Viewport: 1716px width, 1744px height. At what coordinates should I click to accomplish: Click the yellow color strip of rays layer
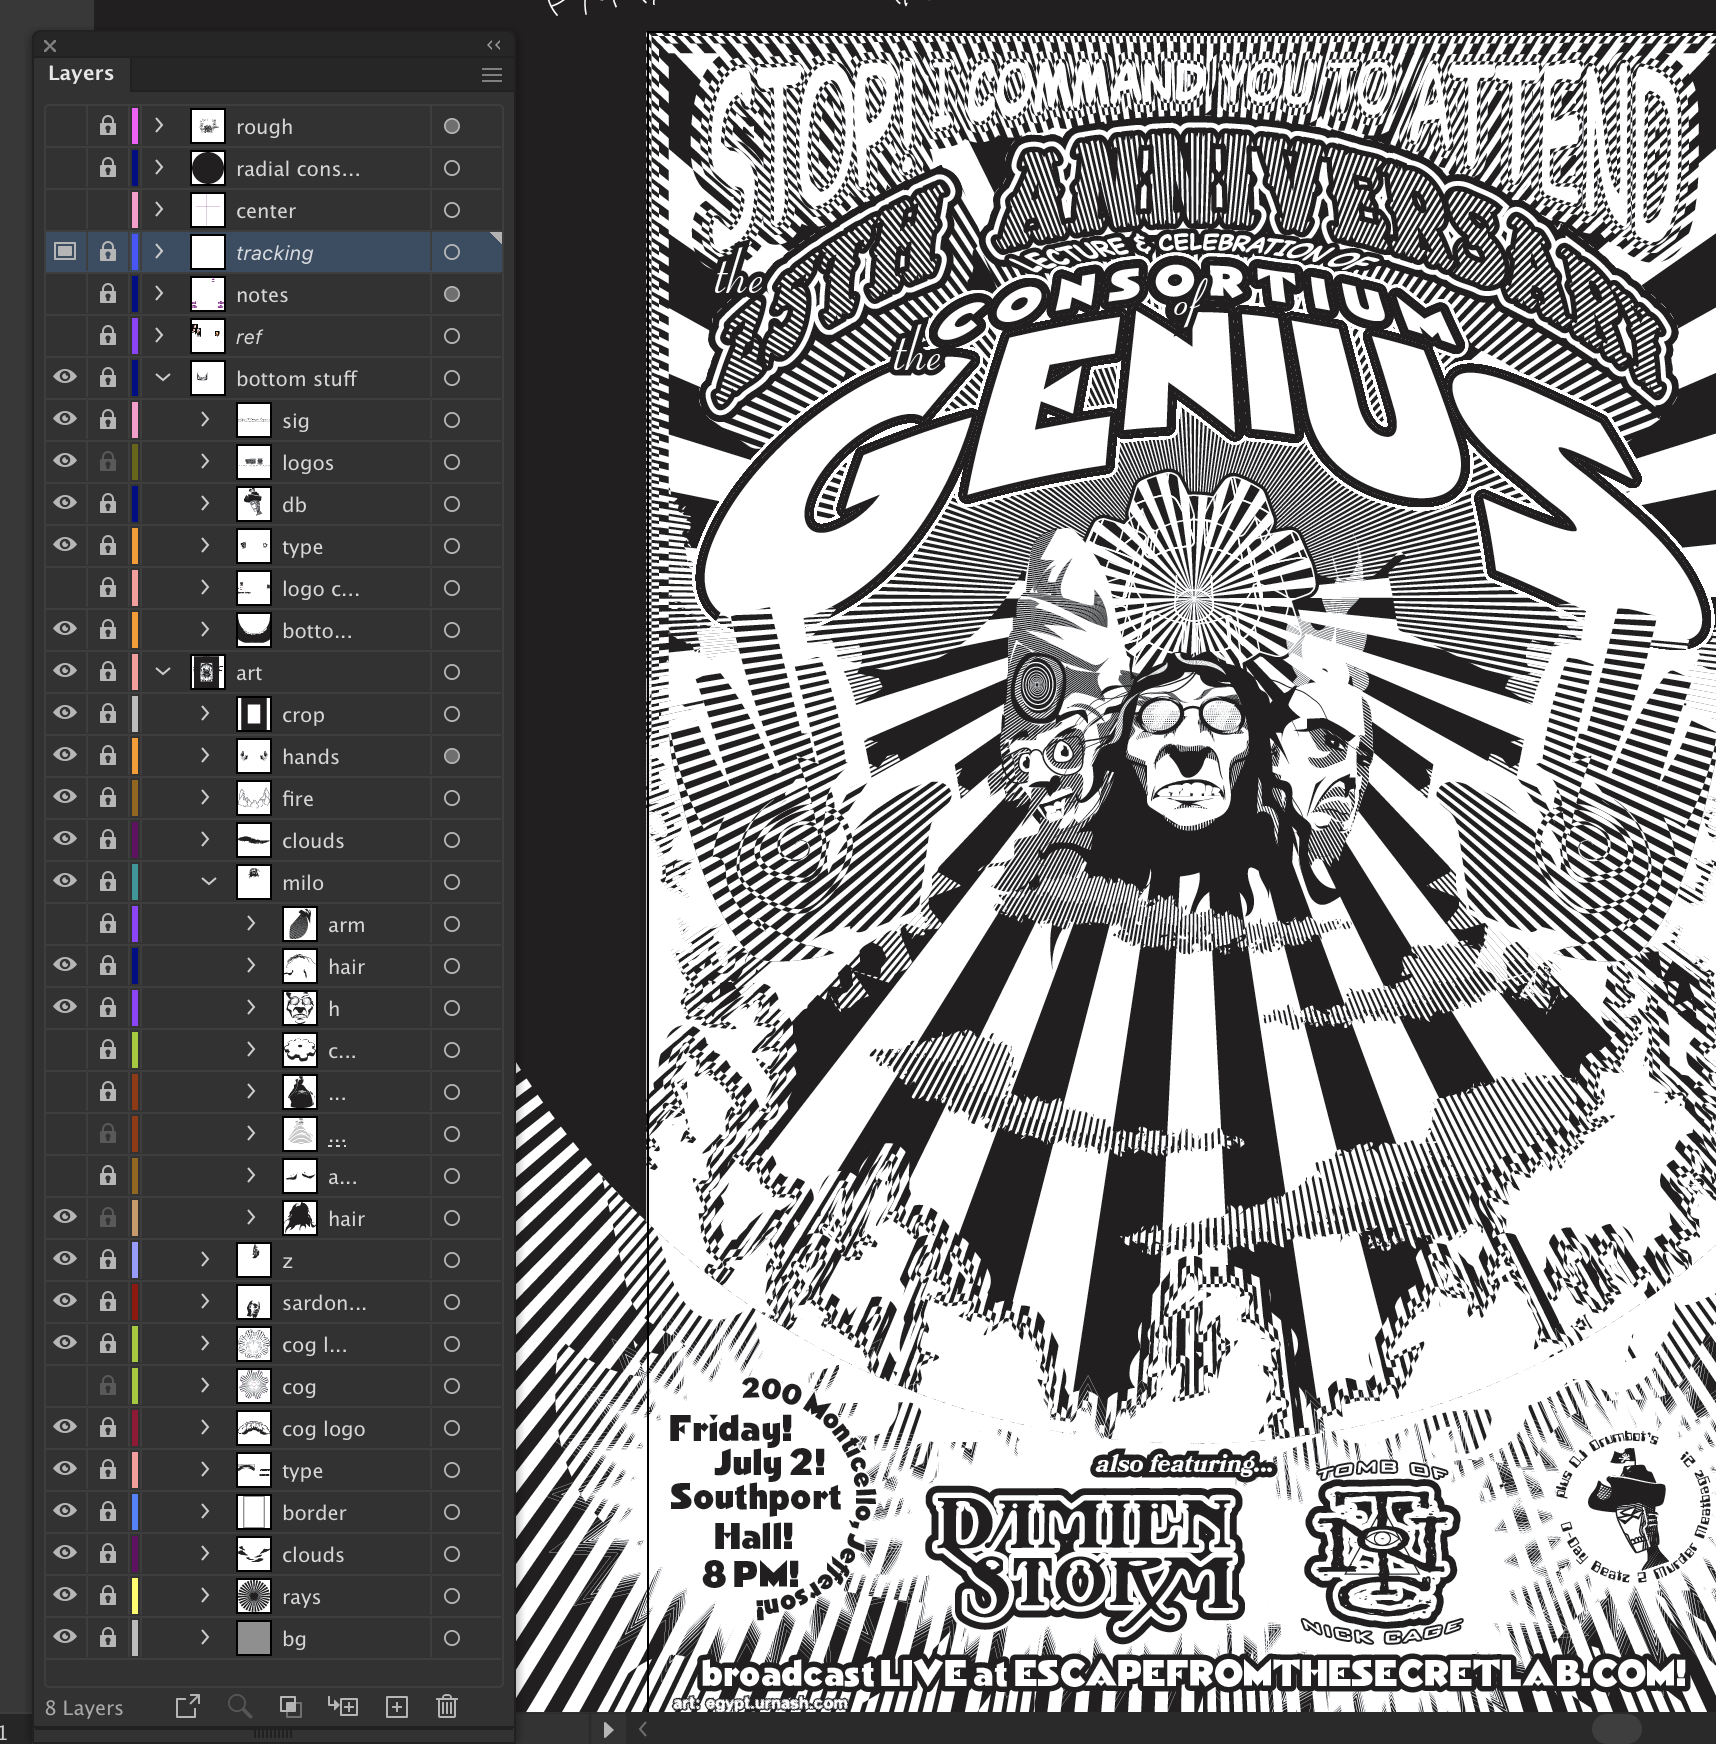click(135, 1596)
